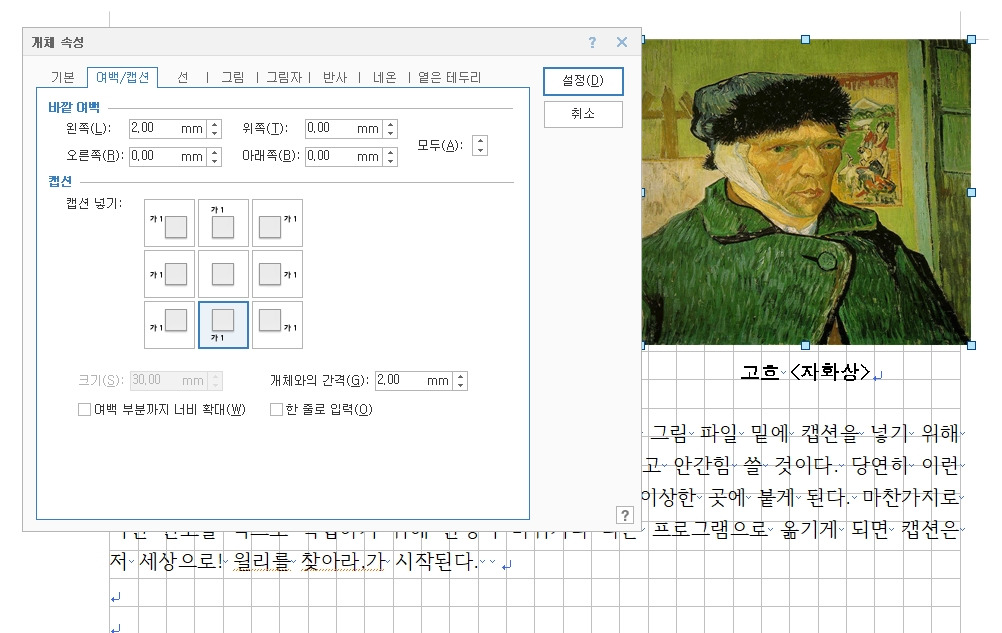
Task: Click the document text 윌리를 찾아라
Action: pos(301,561)
